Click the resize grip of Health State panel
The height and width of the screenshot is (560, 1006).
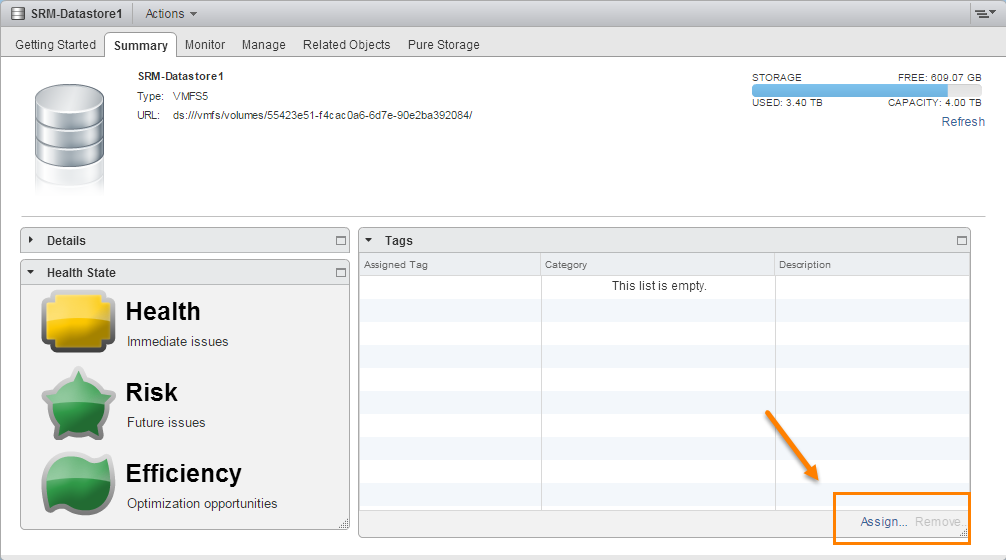pyautogui.click(x=344, y=524)
